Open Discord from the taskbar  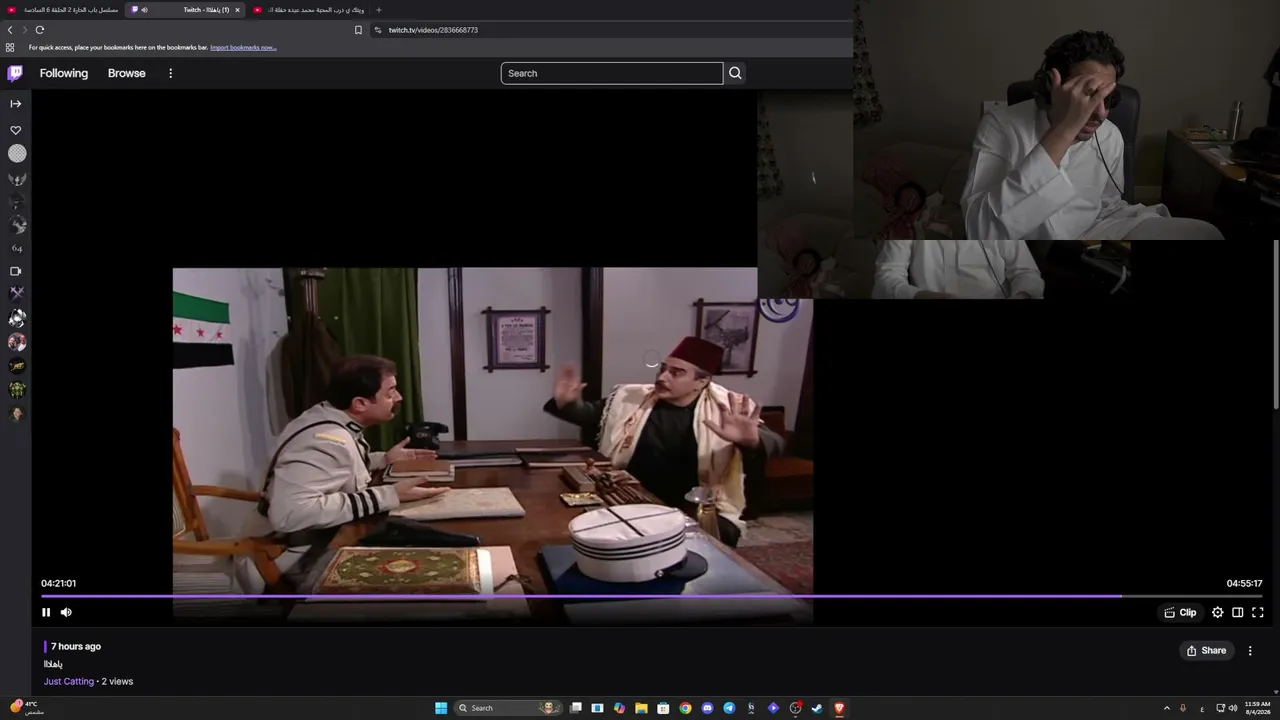click(707, 708)
